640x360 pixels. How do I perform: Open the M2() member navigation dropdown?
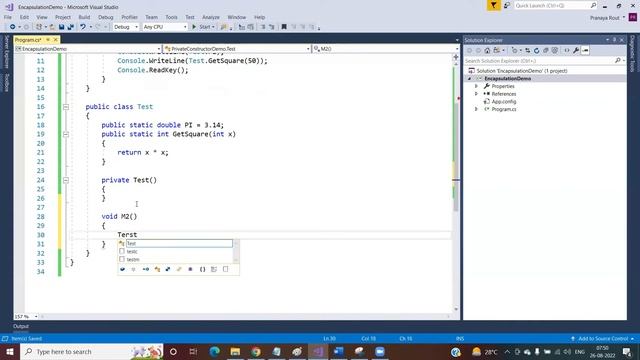[x=386, y=49]
